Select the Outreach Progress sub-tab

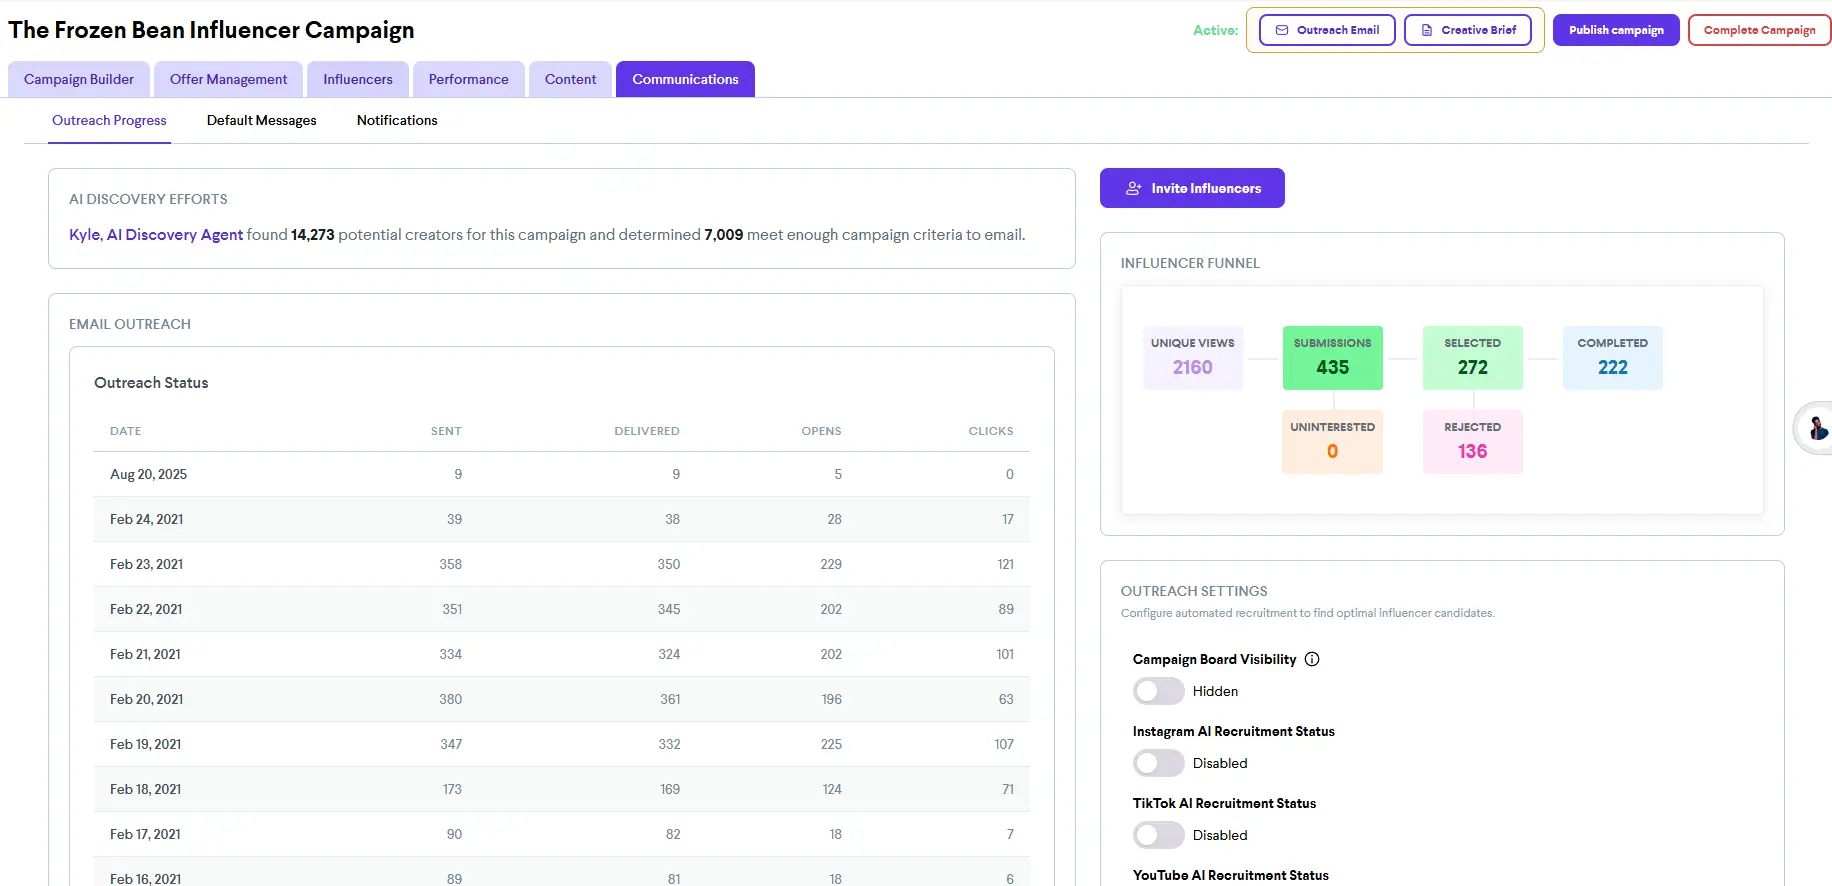(109, 121)
